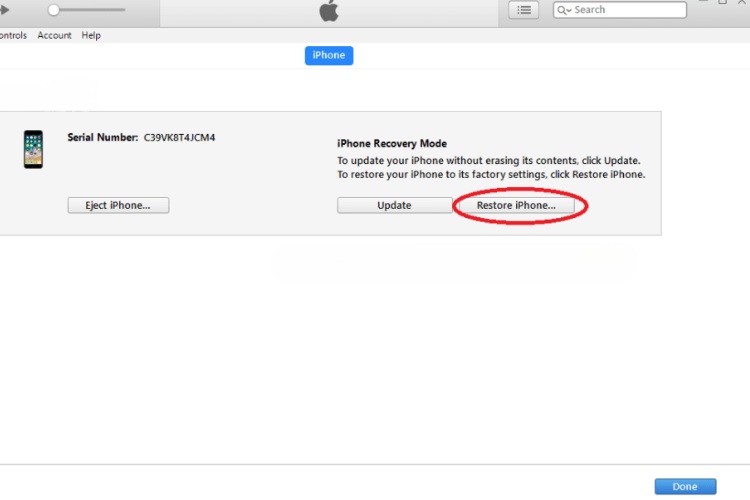Viewport: 750px width, 500px height.
Task: Click the Serial Number label
Action: pyautogui.click(x=103, y=137)
